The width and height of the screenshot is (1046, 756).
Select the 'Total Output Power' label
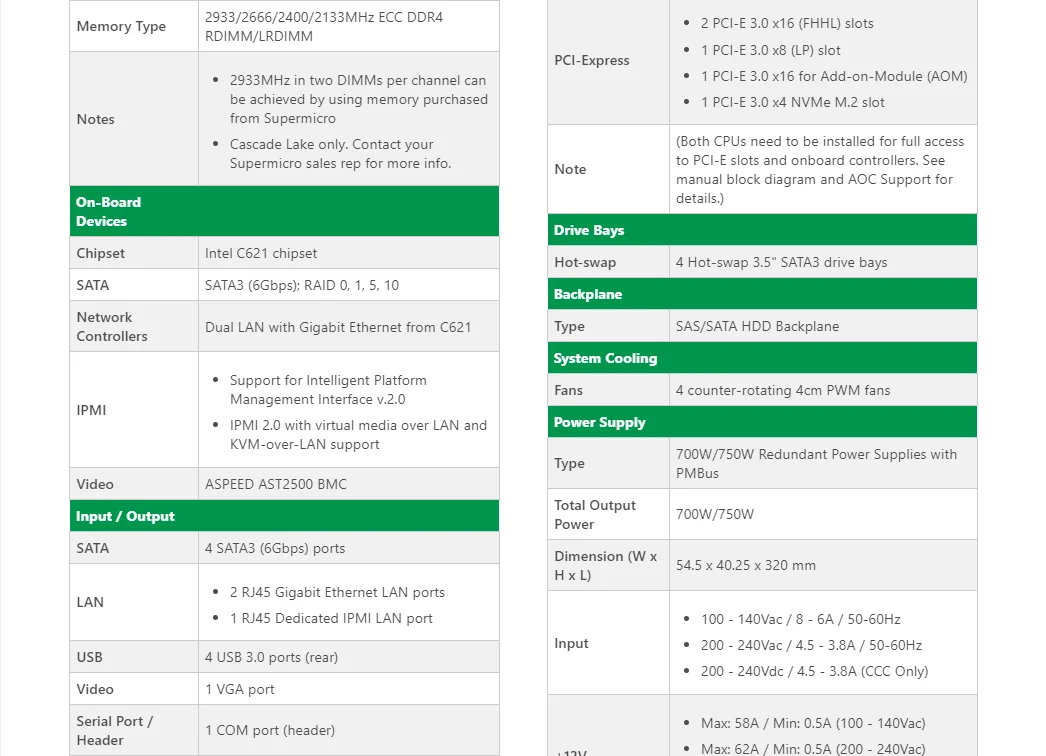595,514
